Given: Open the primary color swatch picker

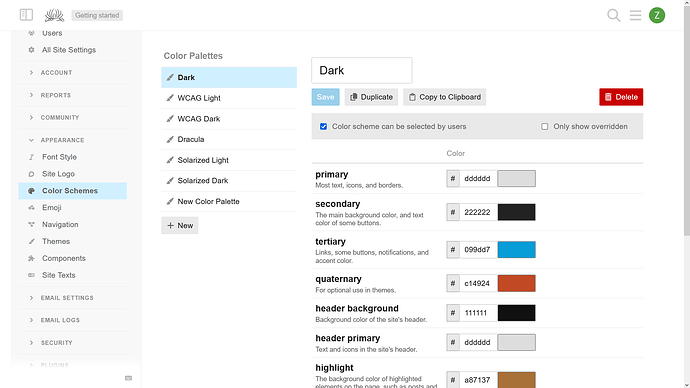Looking at the screenshot, I should tap(517, 179).
